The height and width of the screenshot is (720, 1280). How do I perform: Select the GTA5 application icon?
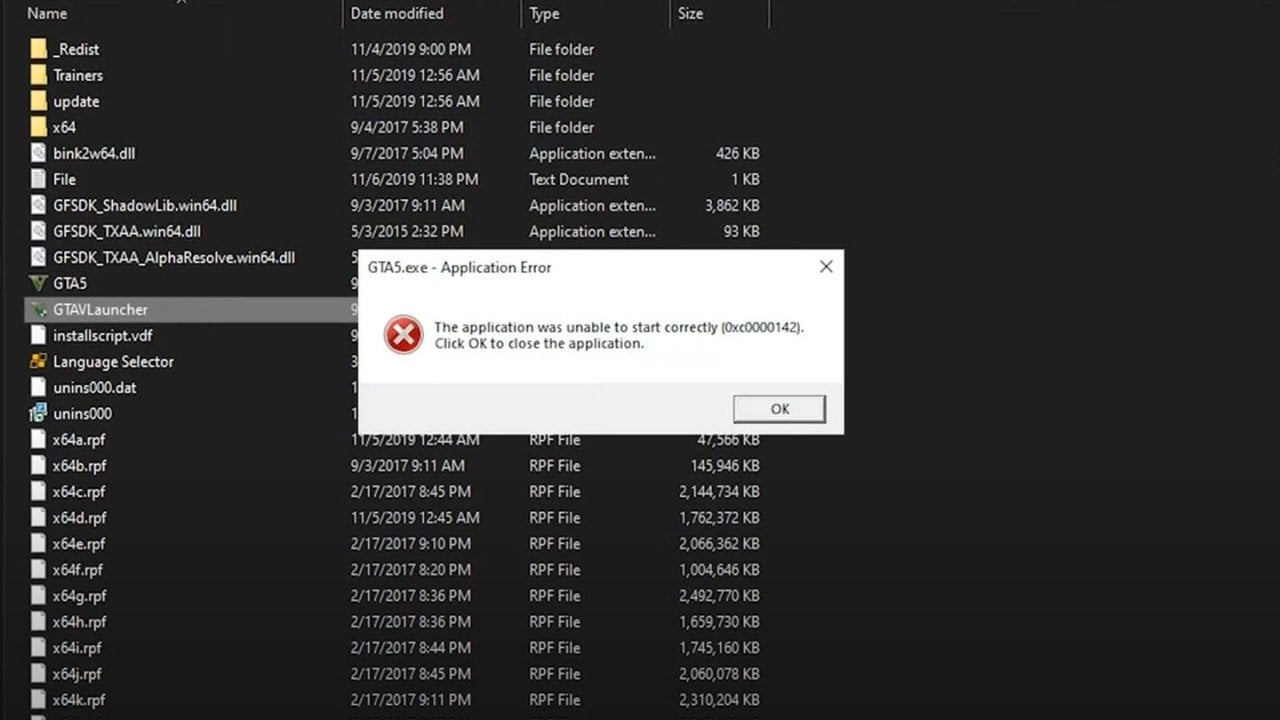(x=39, y=284)
